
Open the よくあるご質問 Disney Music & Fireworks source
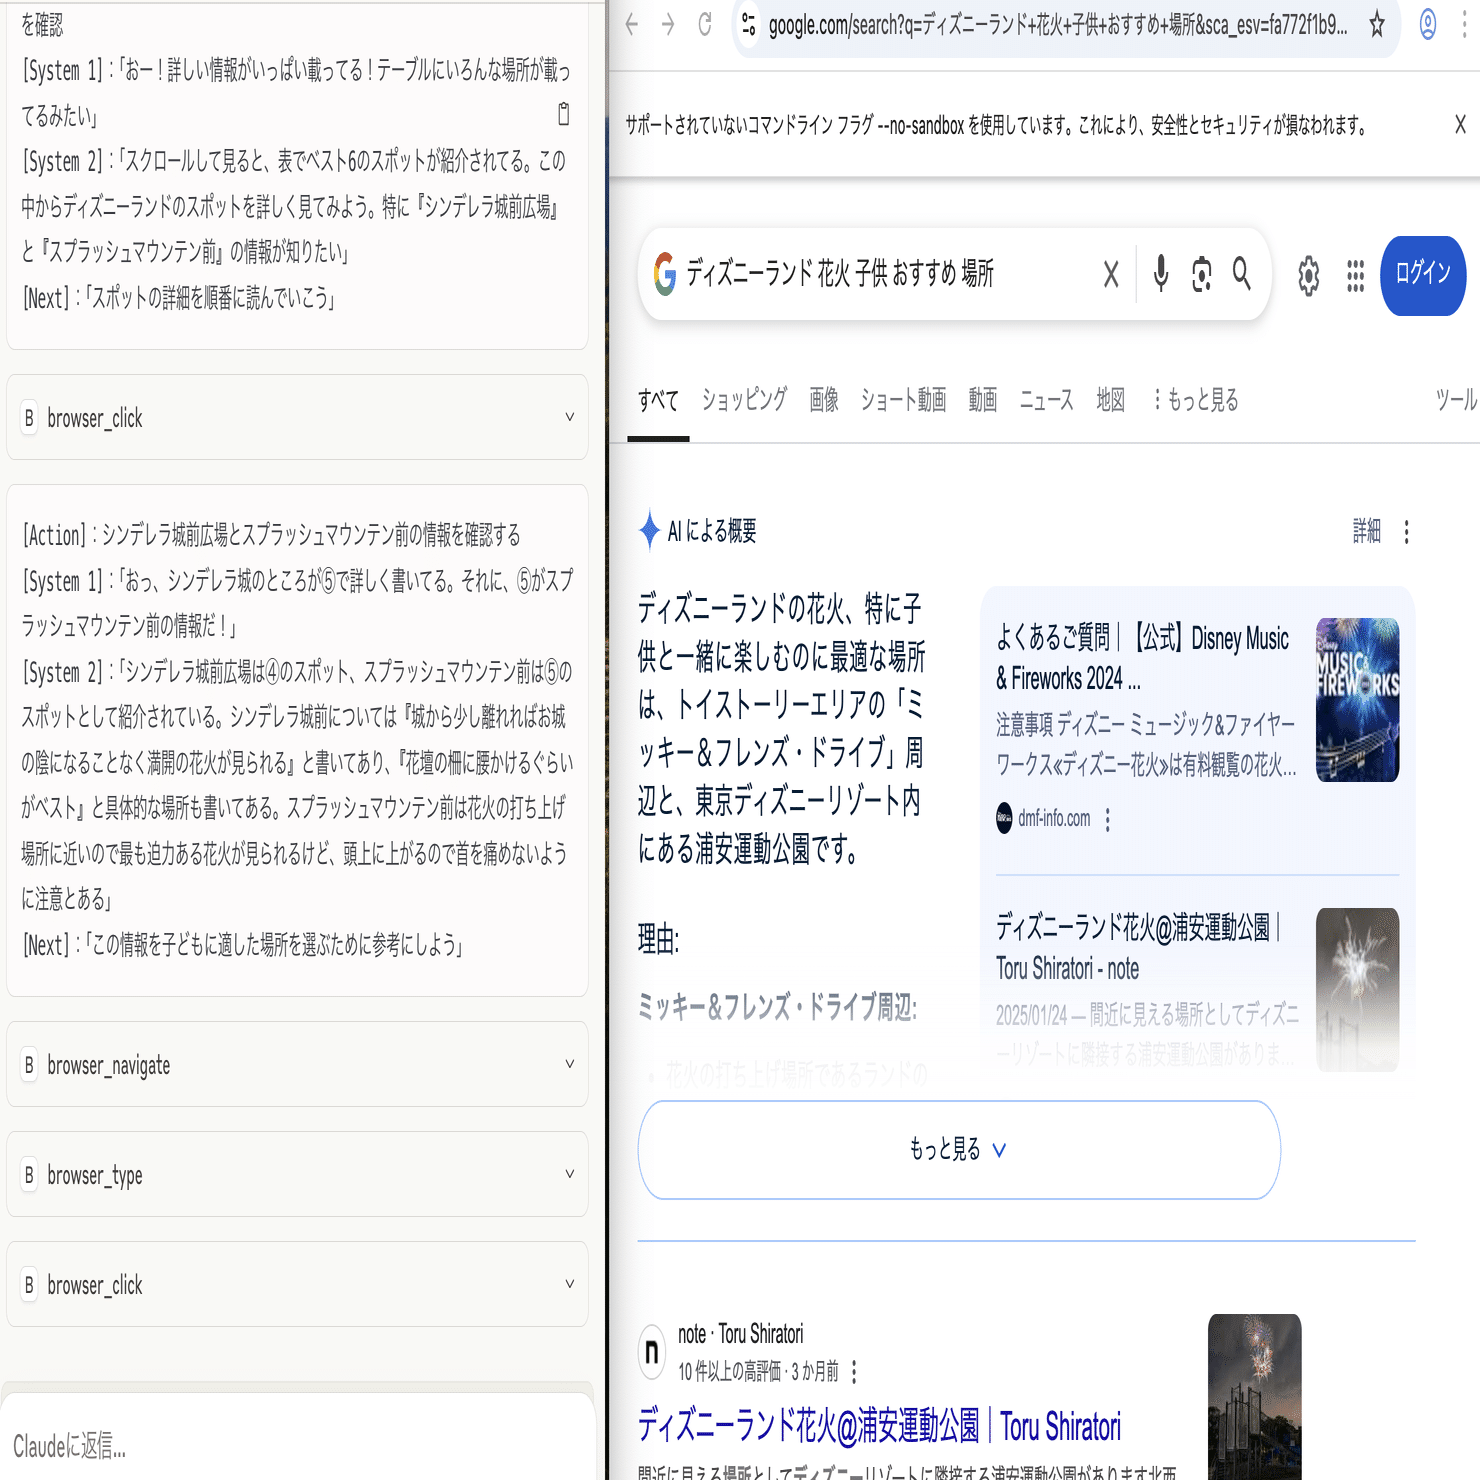click(1142, 658)
